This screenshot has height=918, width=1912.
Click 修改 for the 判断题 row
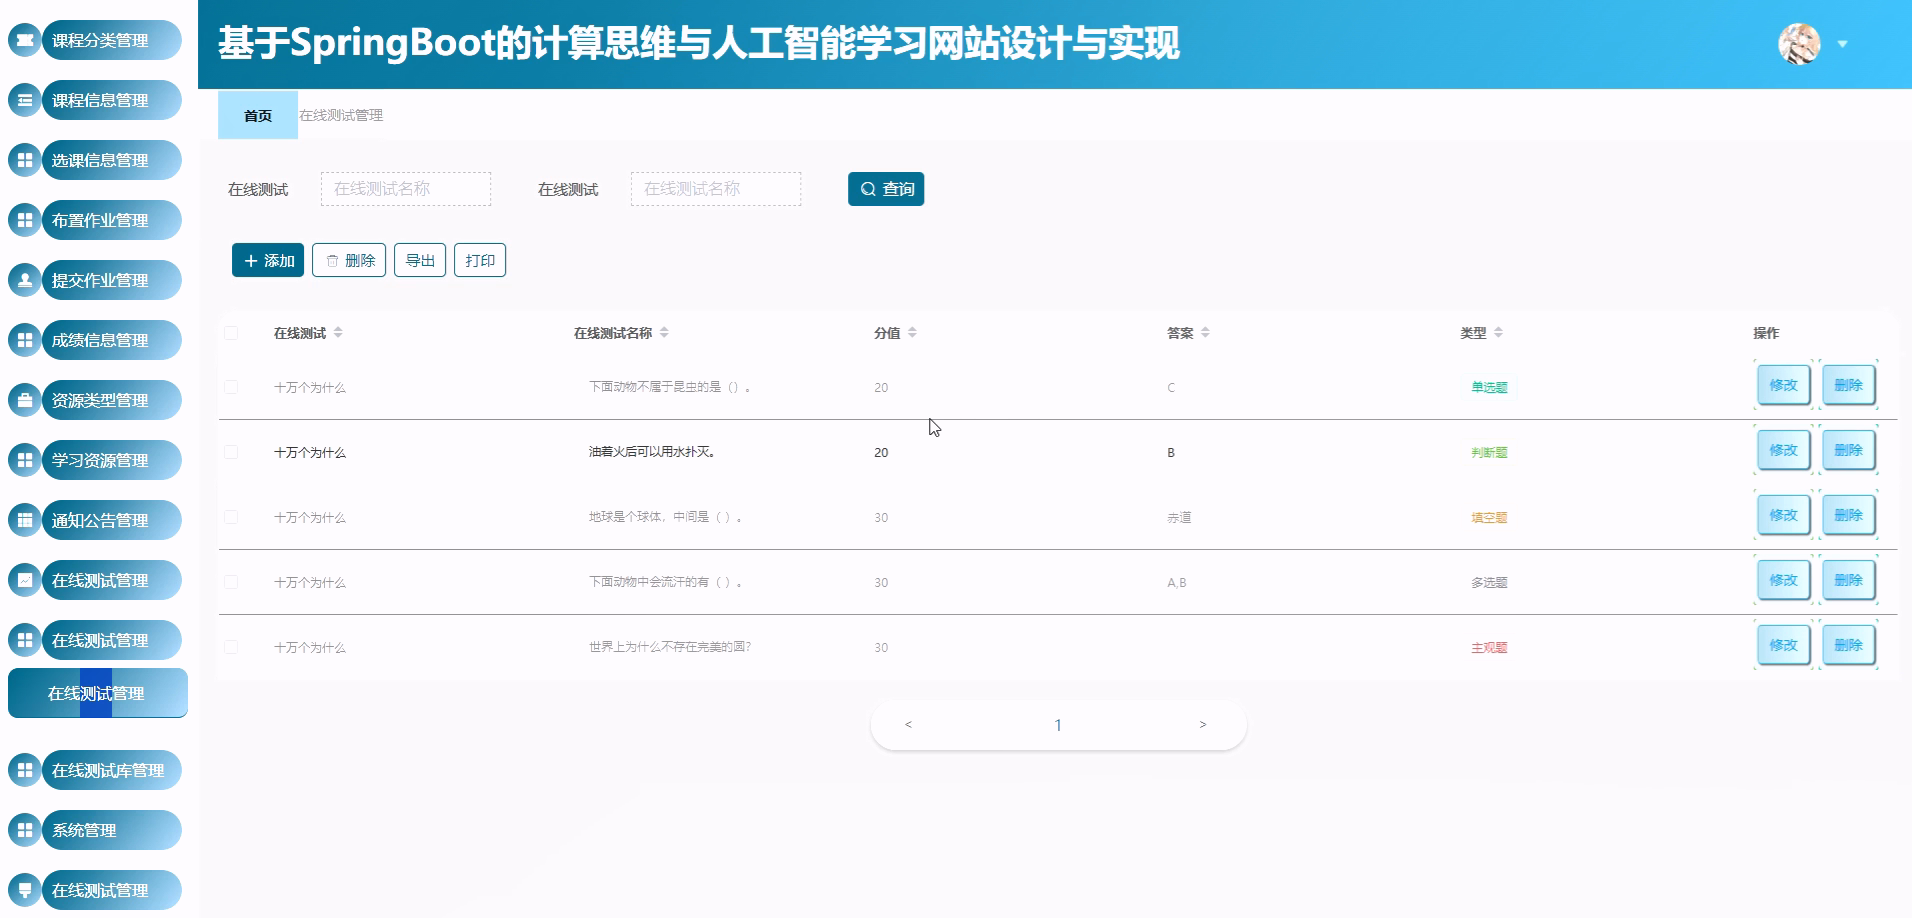[x=1784, y=450]
